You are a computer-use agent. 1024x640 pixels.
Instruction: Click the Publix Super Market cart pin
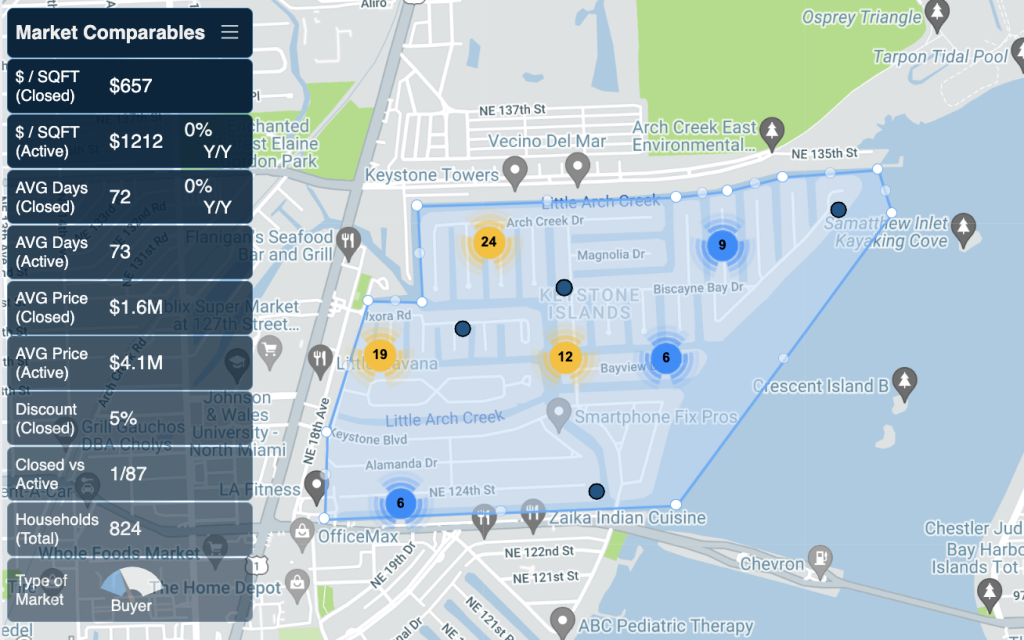tap(270, 351)
